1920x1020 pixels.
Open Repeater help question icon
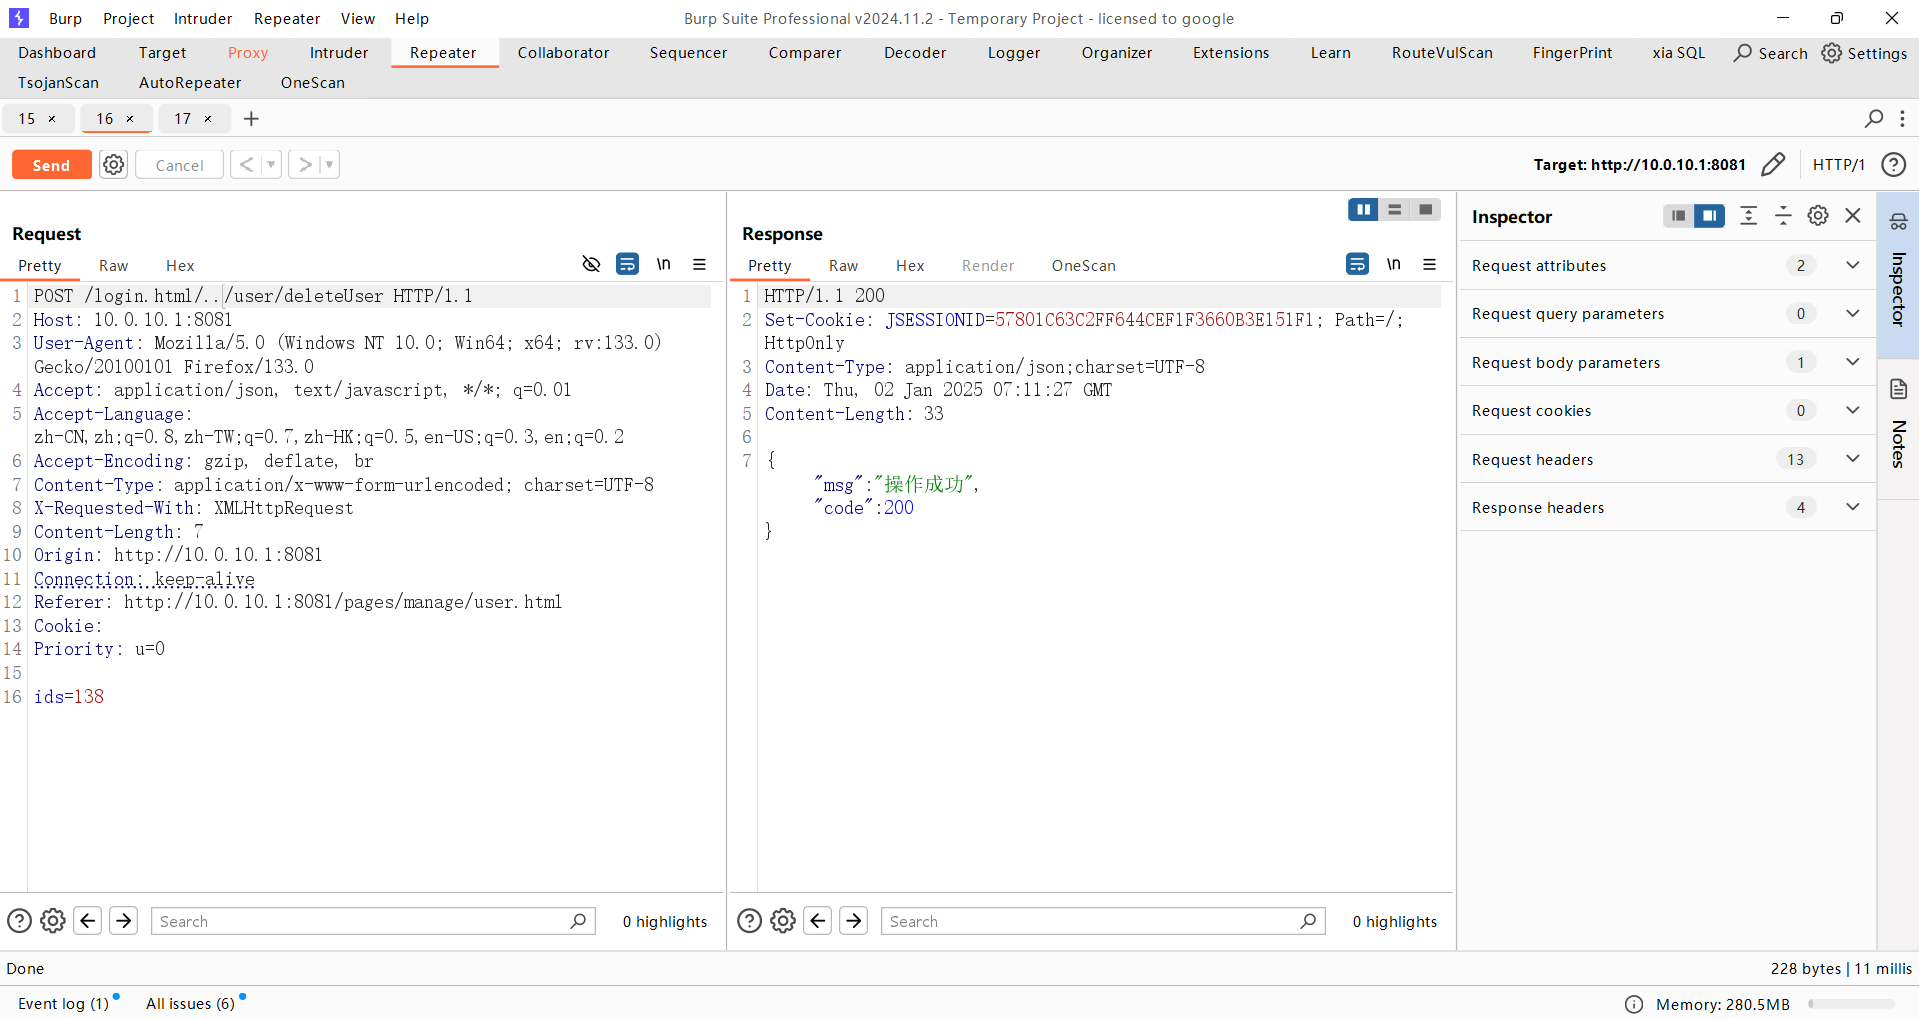1893,164
